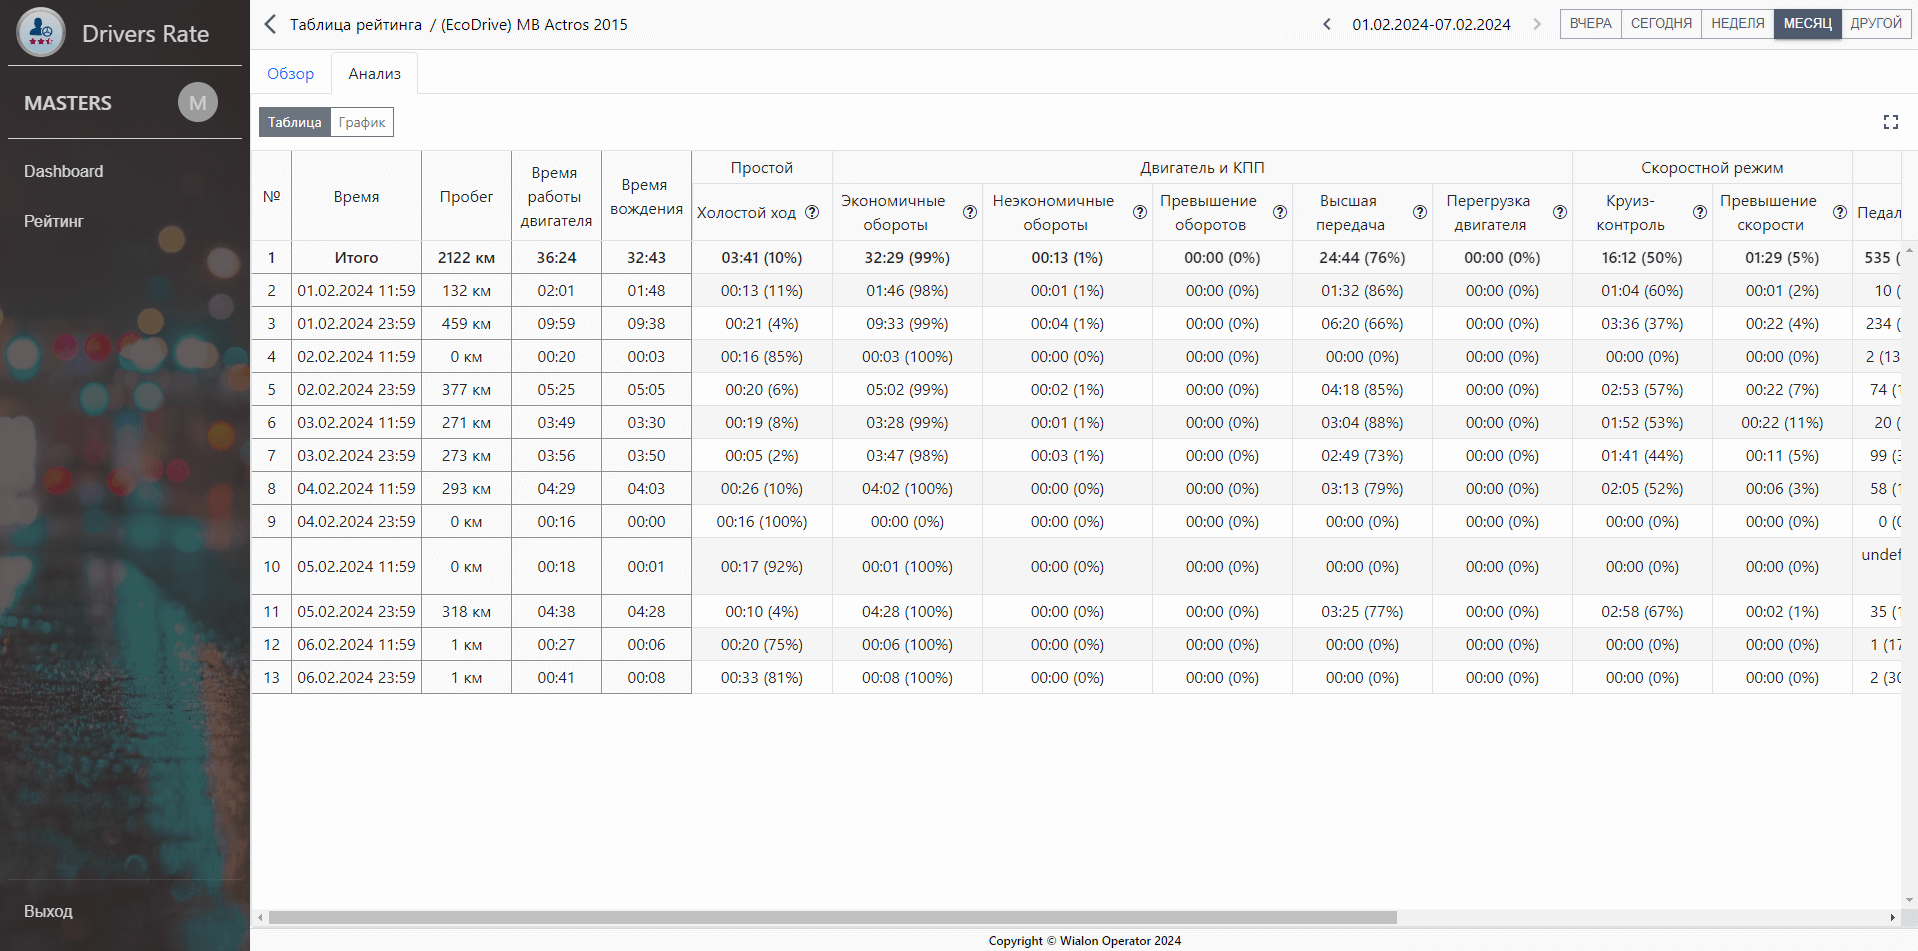Viewport: 1918px width, 951px height.
Task: Click help icon next to Холостой ход
Action: [x=812, y=212]
